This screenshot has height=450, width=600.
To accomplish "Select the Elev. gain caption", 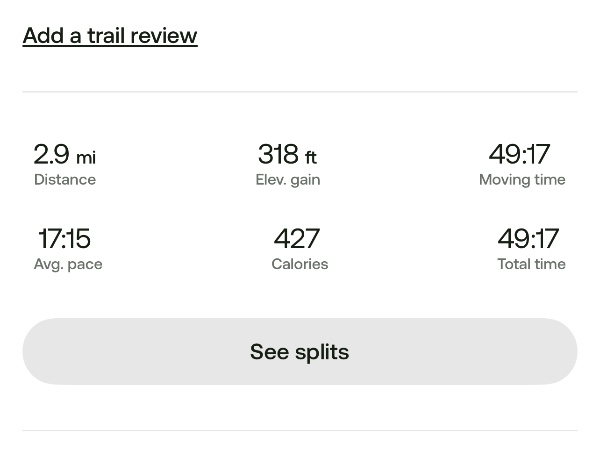I will pos(288,180).
